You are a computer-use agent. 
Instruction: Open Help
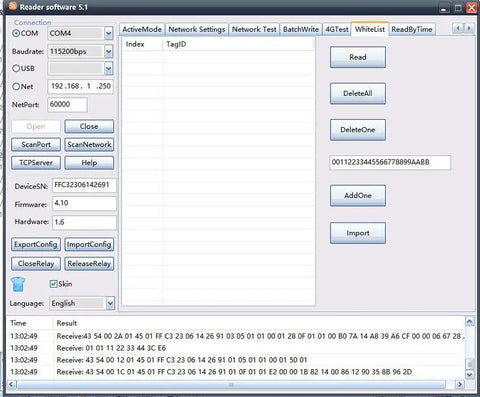point(89,163)
